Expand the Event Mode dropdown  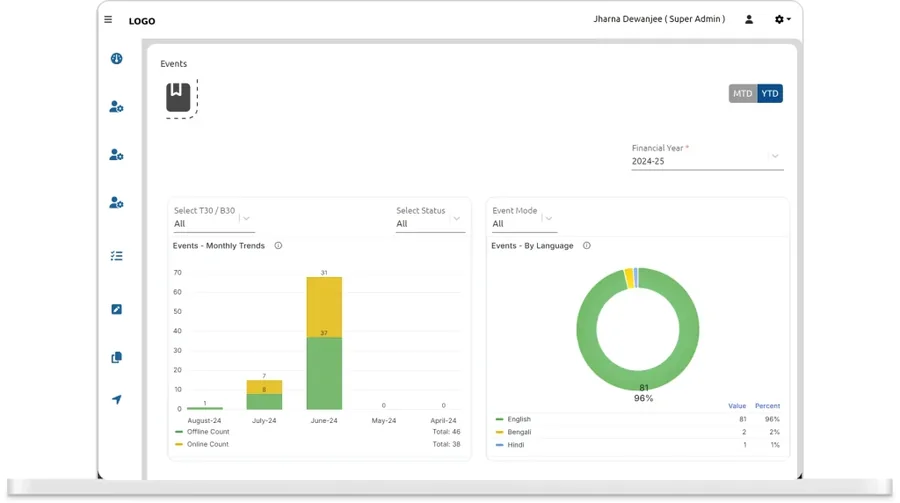[x=524, y=218]
